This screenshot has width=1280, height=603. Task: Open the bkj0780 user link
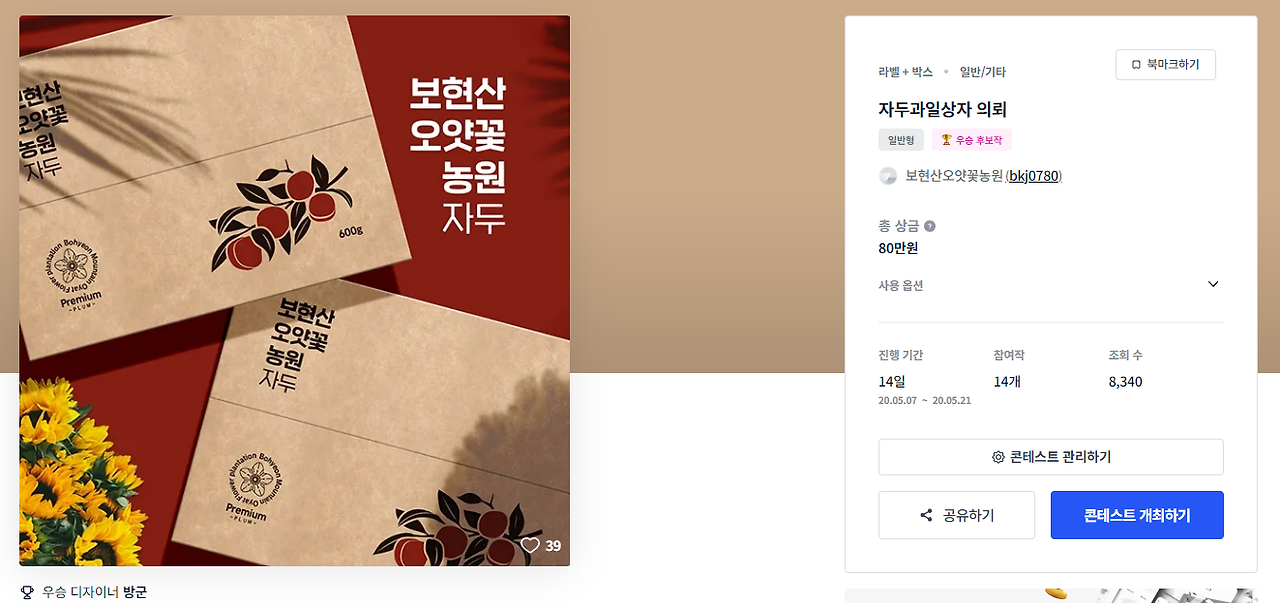click(x=1034, y=176)
